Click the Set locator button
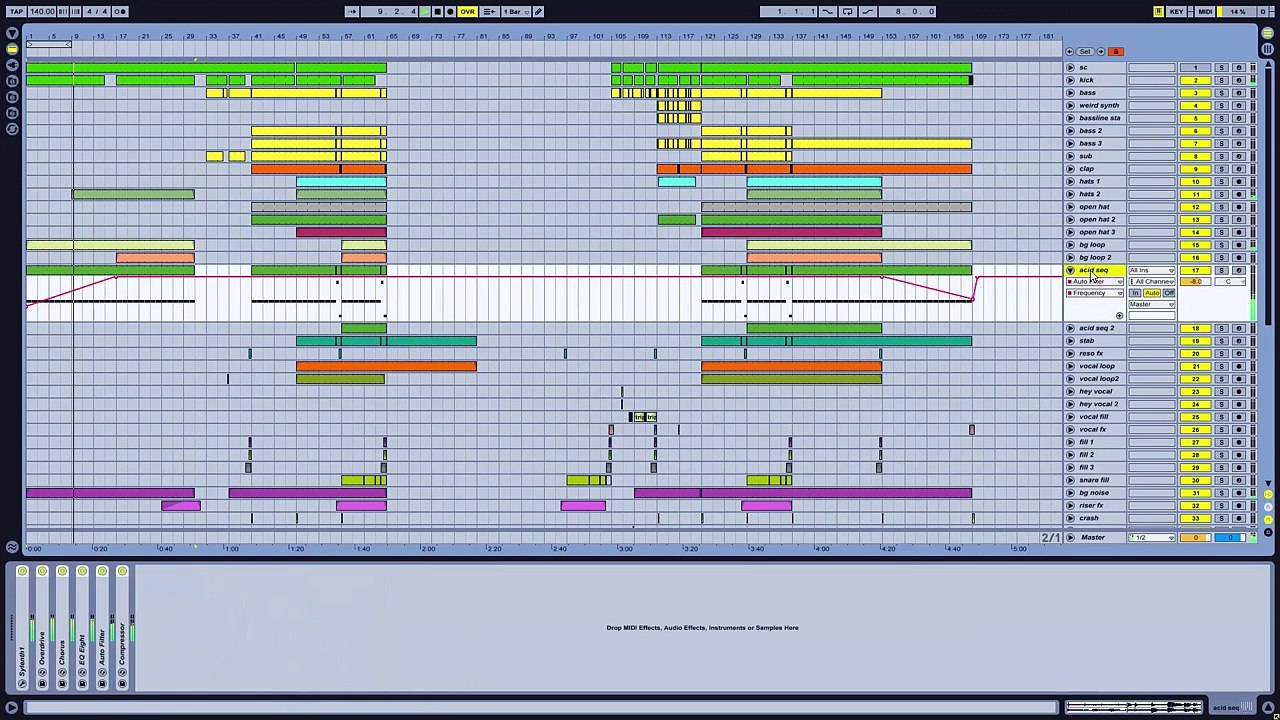 [1085, 52]
